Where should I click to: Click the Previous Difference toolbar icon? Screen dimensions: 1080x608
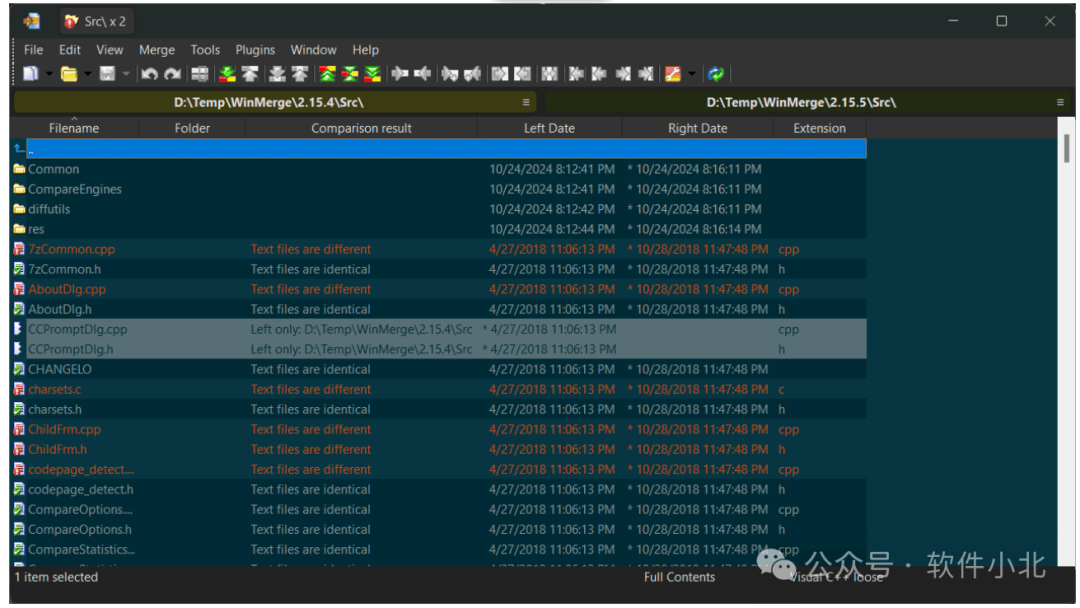tap(249, 74)
